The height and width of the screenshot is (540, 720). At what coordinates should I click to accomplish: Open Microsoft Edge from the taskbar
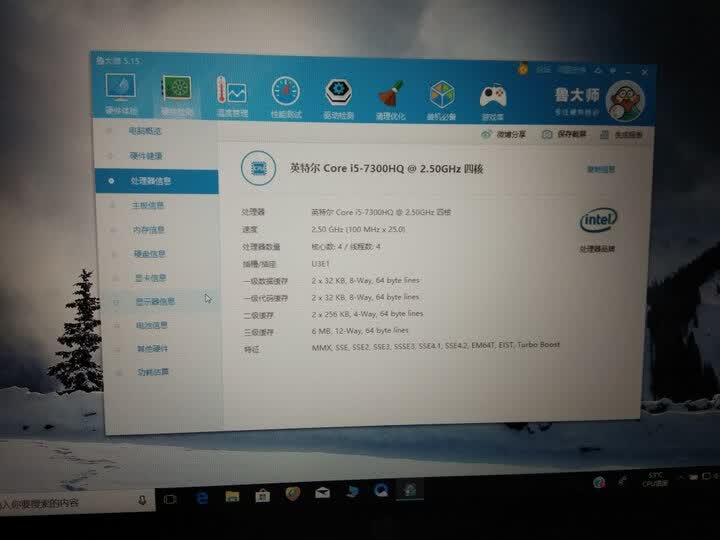coord(202,497)
